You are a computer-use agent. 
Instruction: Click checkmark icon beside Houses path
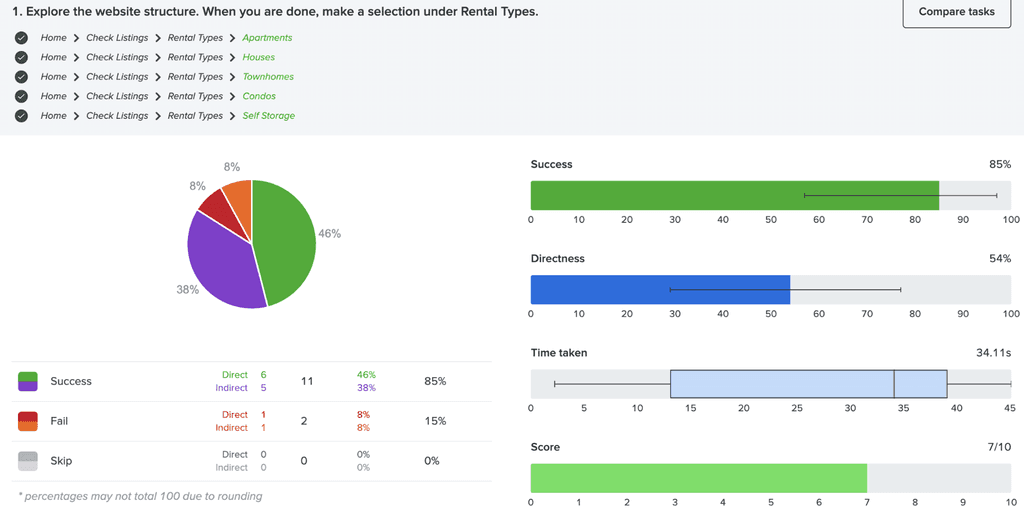pos(22,57)
